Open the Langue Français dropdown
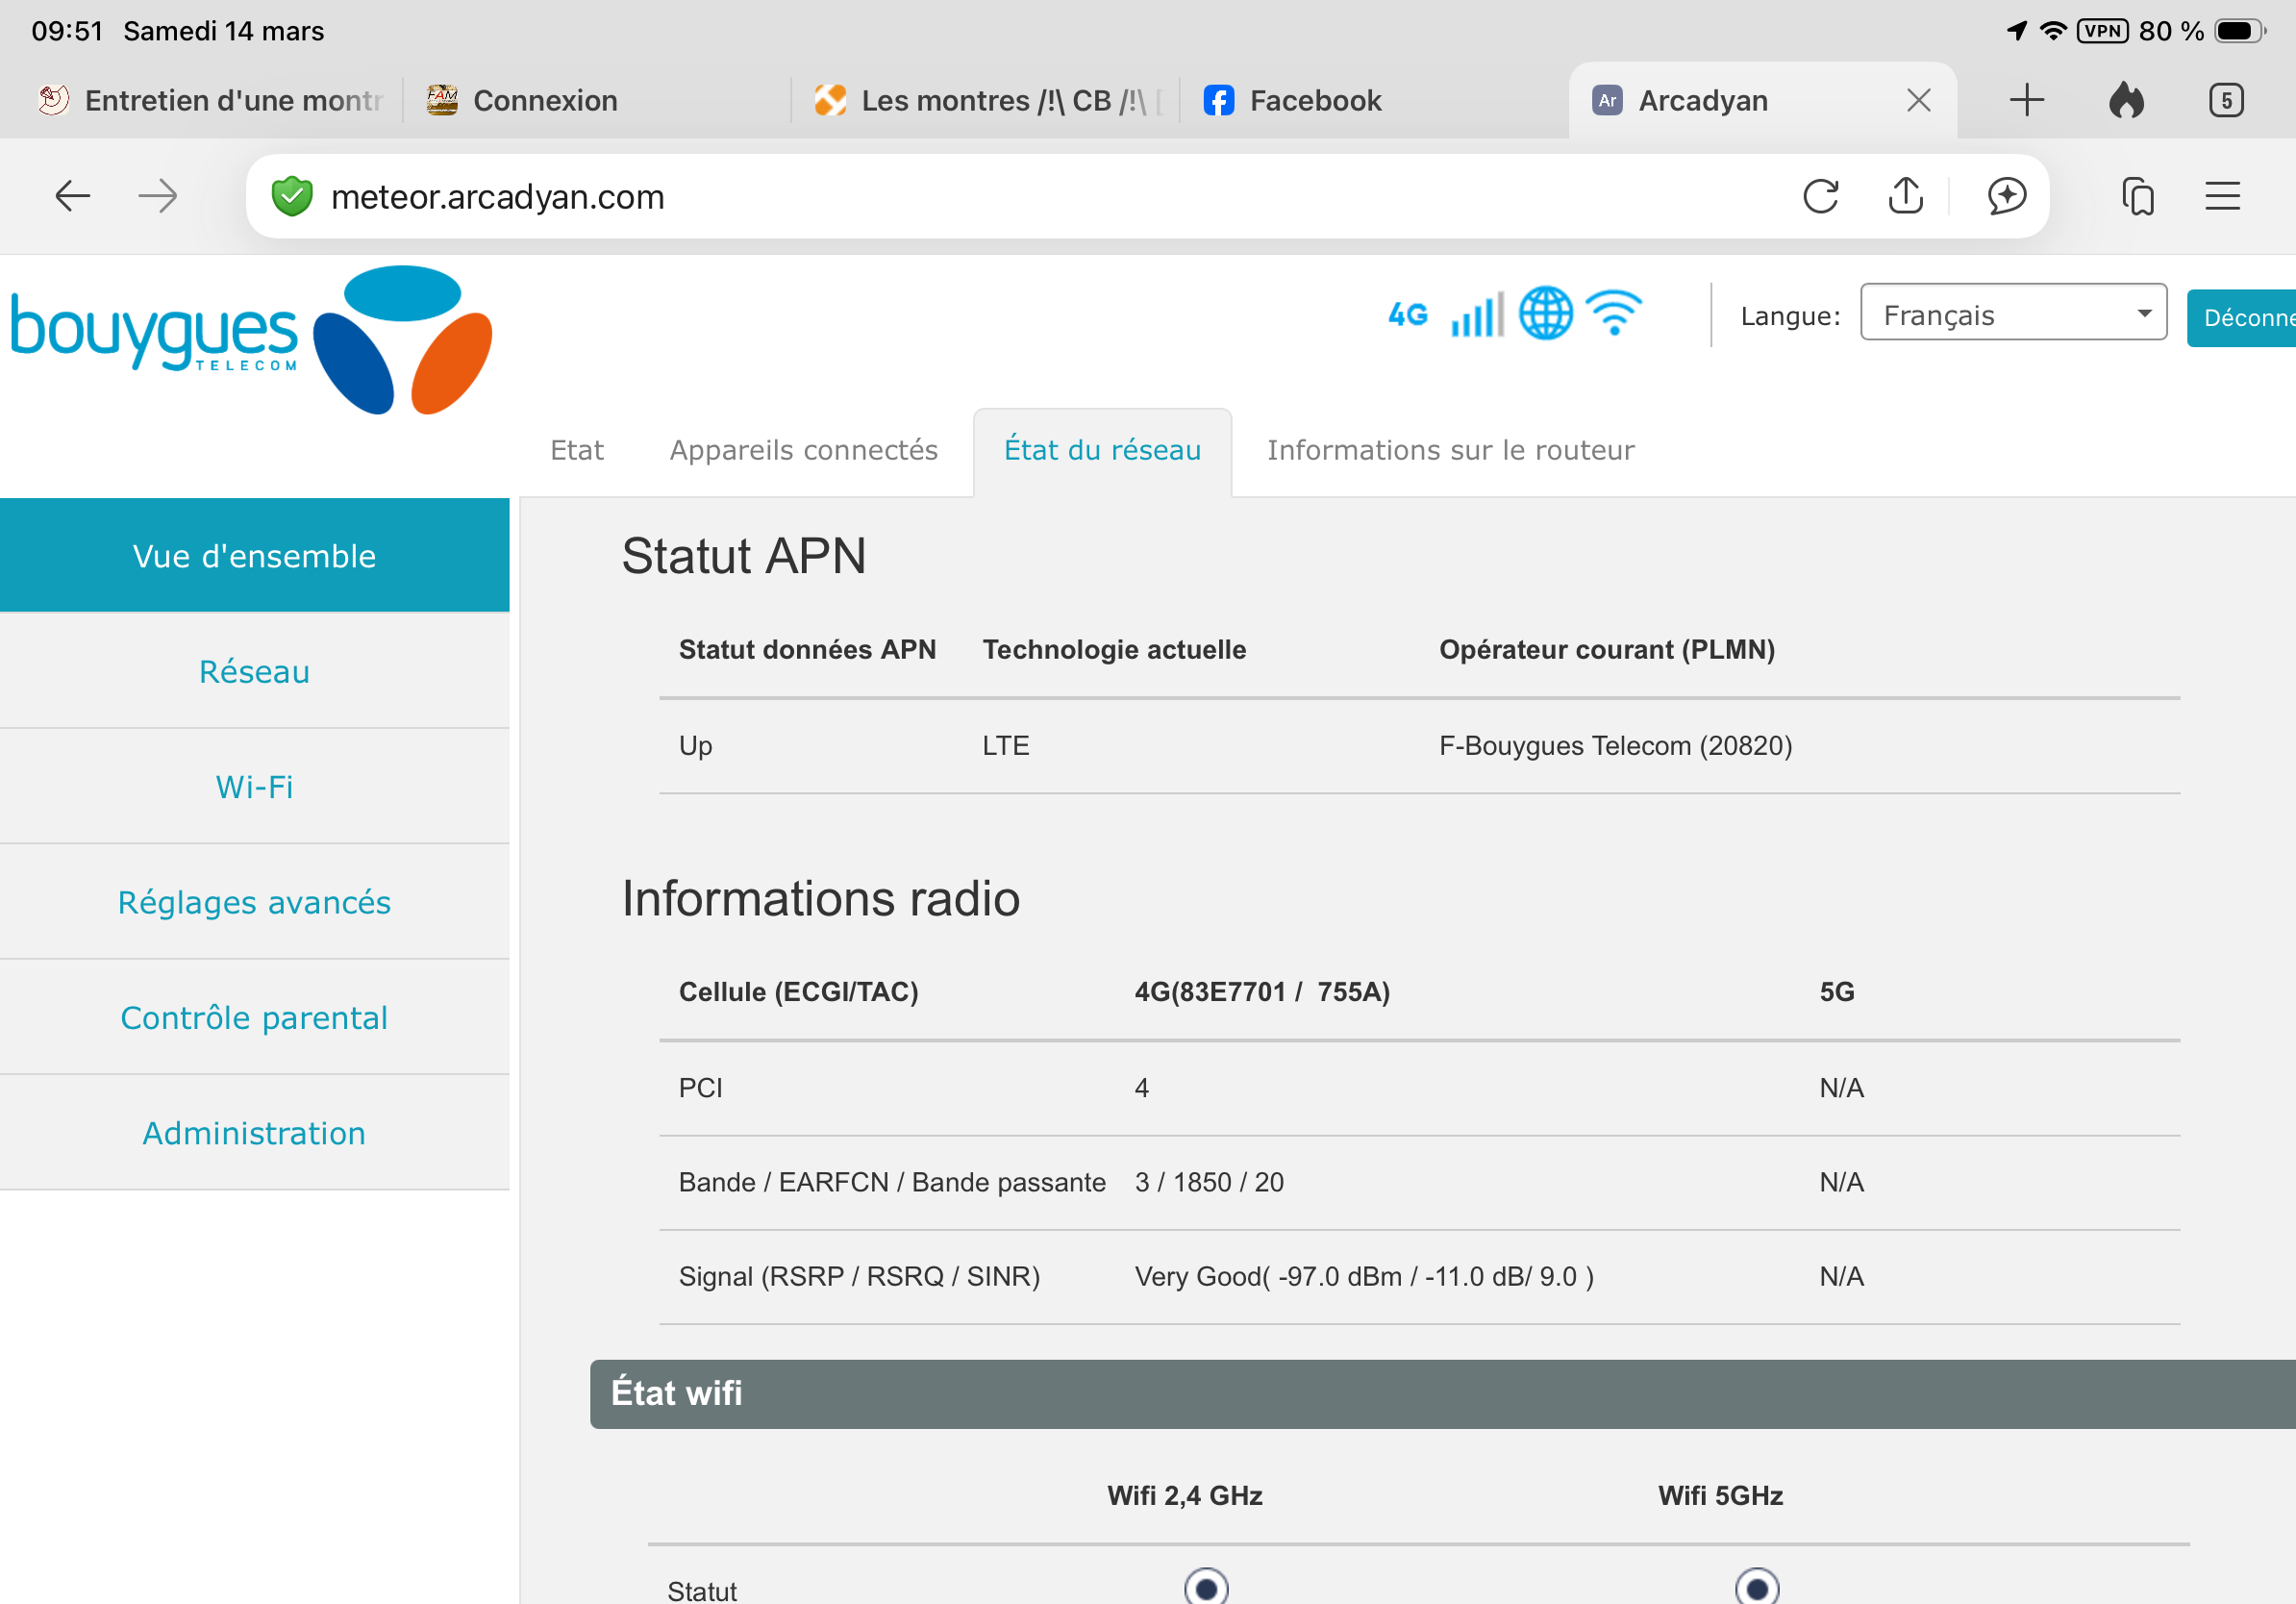The height and width of the screenshot is (1604, 2296). 2013,312
